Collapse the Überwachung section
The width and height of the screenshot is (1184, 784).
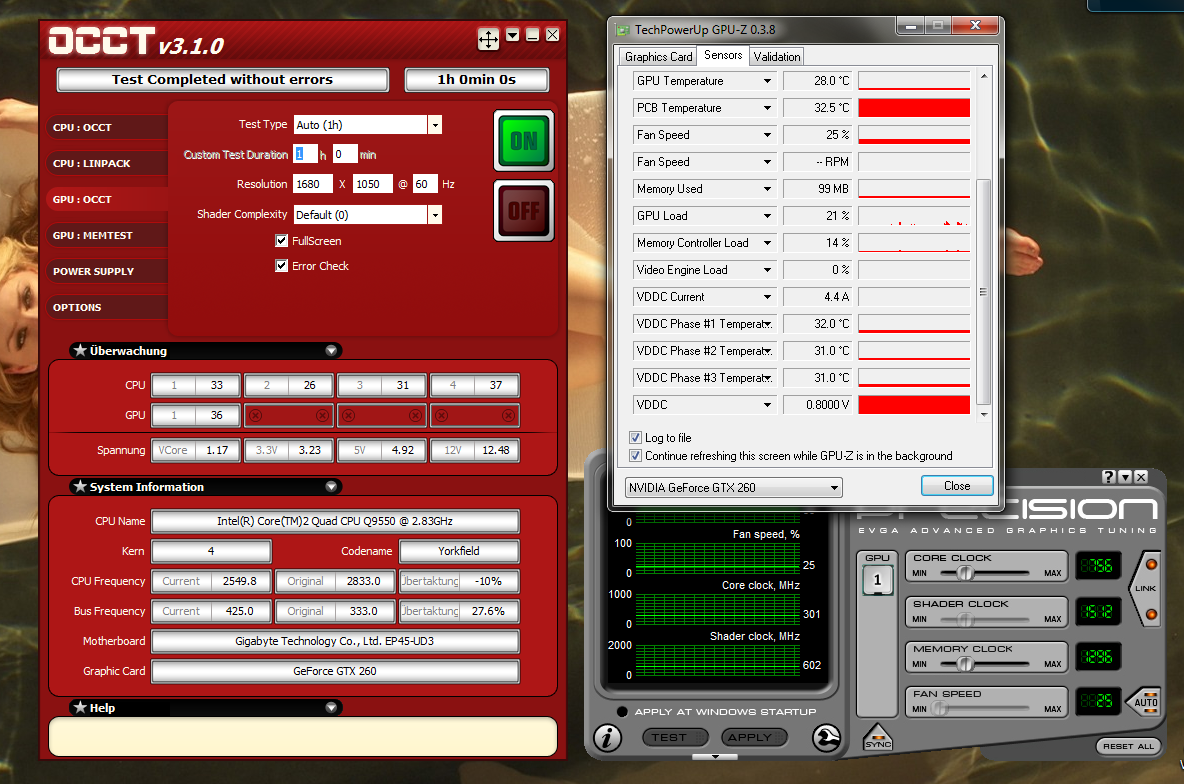pos(331,350)
